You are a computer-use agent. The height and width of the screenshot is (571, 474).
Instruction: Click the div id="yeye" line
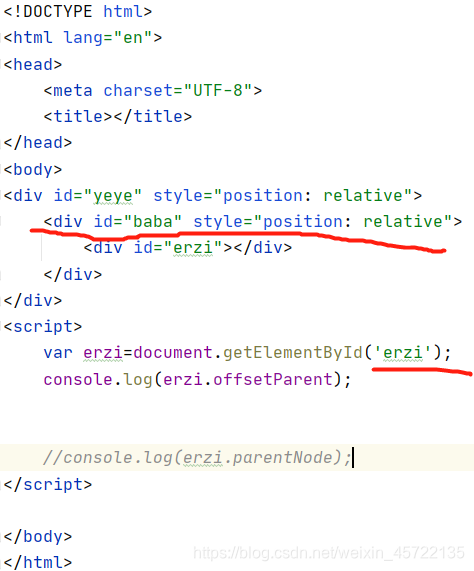213,196
